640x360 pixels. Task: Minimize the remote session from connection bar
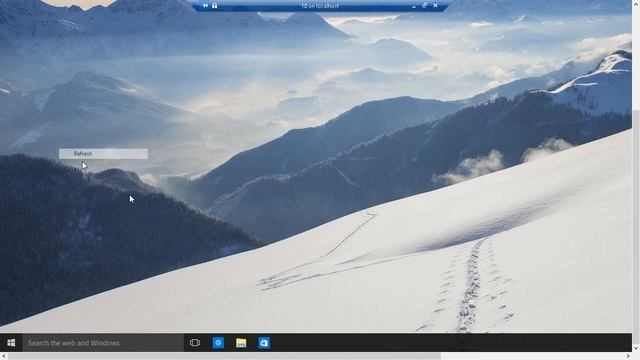tap(414, 6)
